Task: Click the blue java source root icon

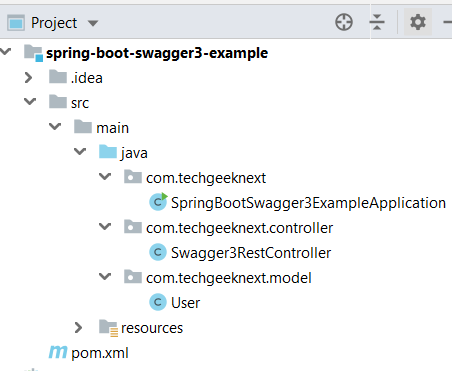Action: (x=108, y=152)
